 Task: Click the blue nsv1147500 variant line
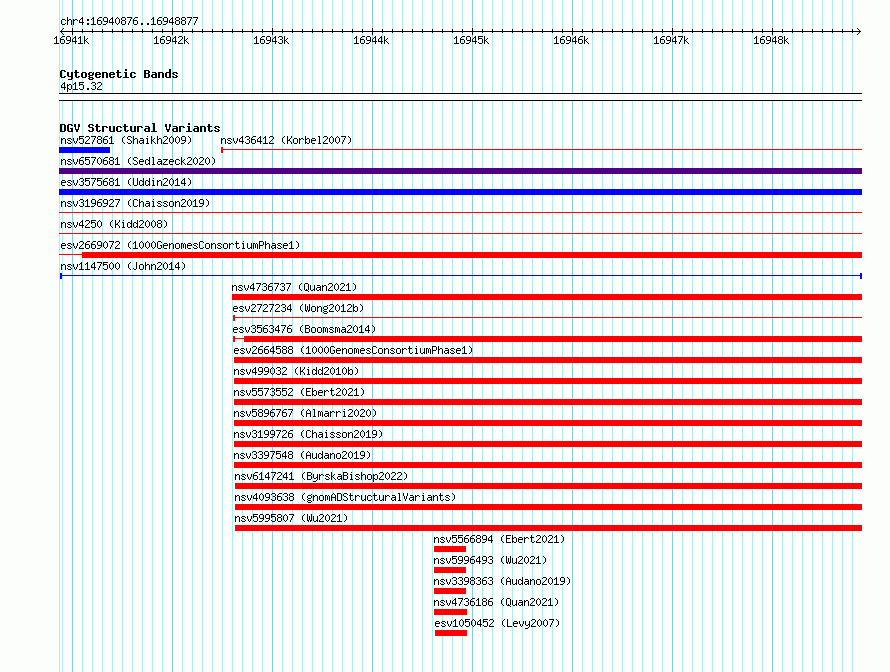[x=461, y=276]
